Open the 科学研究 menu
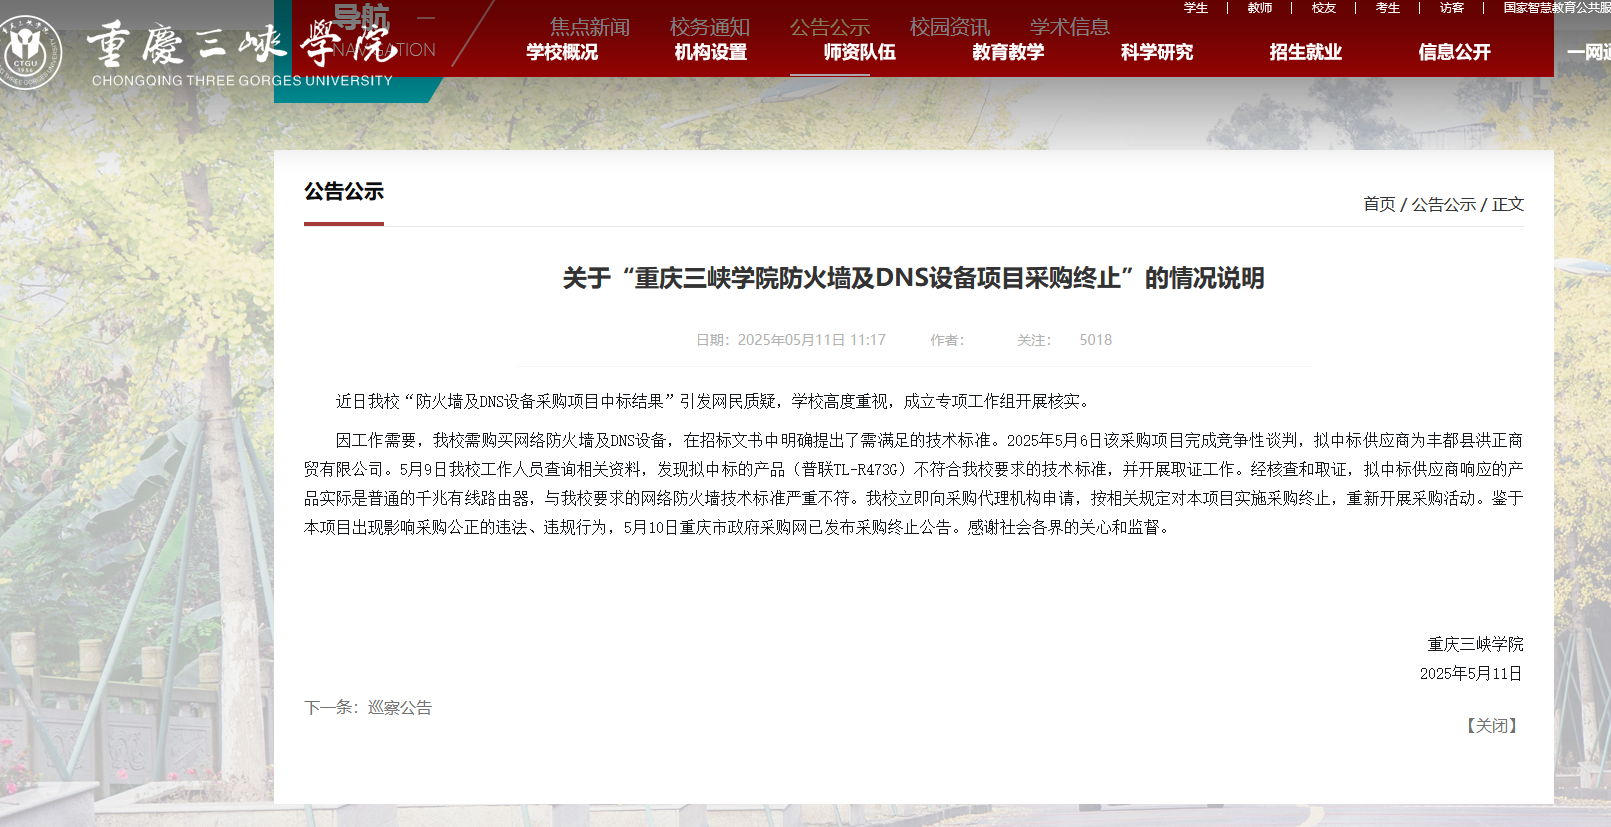The height and width of the screenshot is (827, 1611). 1157,52
